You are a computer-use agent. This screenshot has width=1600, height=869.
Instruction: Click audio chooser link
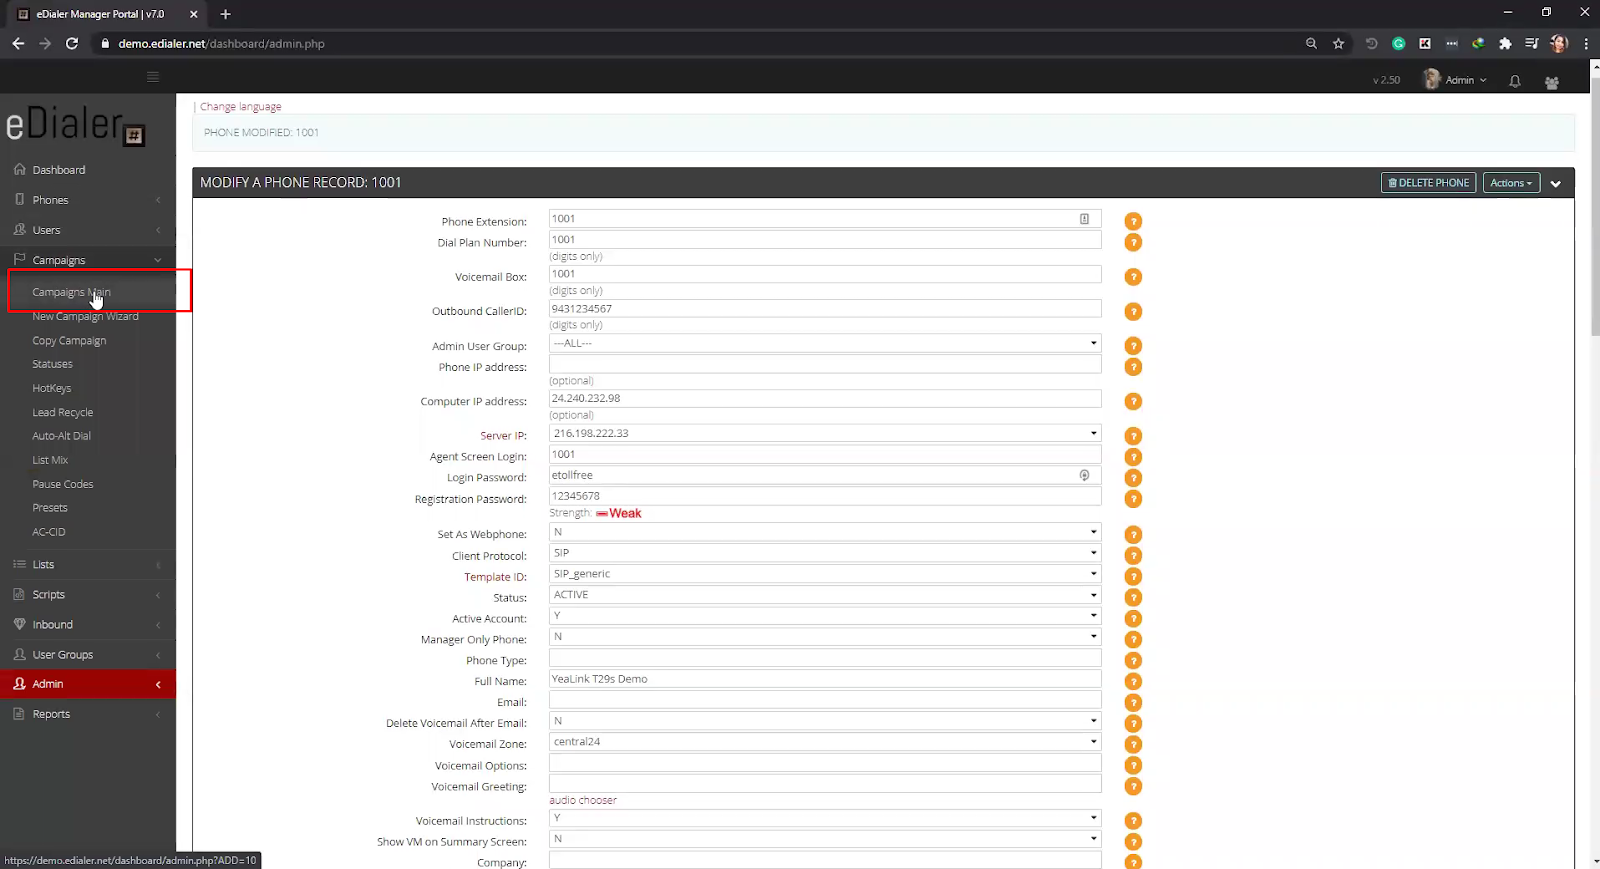(x=583, y=800)
